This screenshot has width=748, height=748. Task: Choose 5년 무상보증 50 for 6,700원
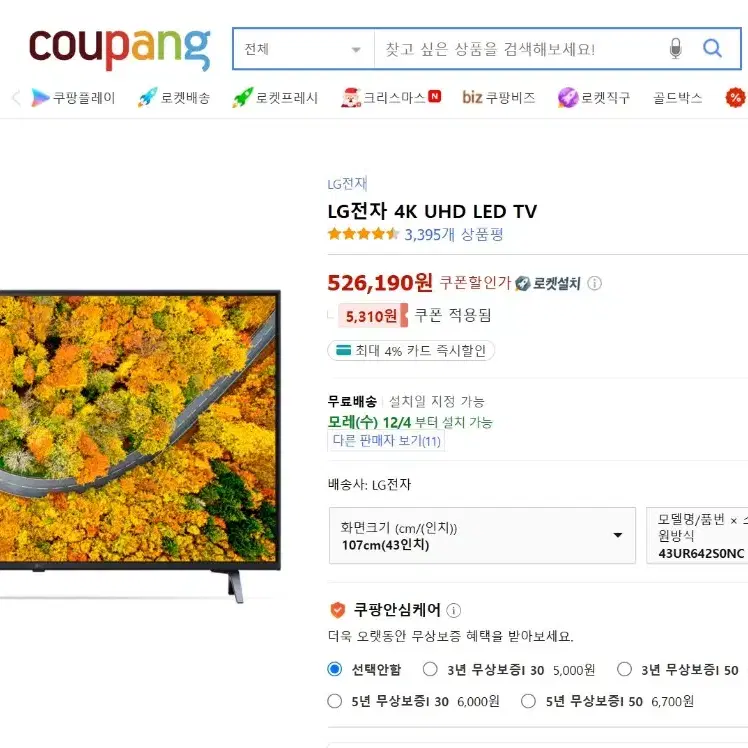pos(528,701)
